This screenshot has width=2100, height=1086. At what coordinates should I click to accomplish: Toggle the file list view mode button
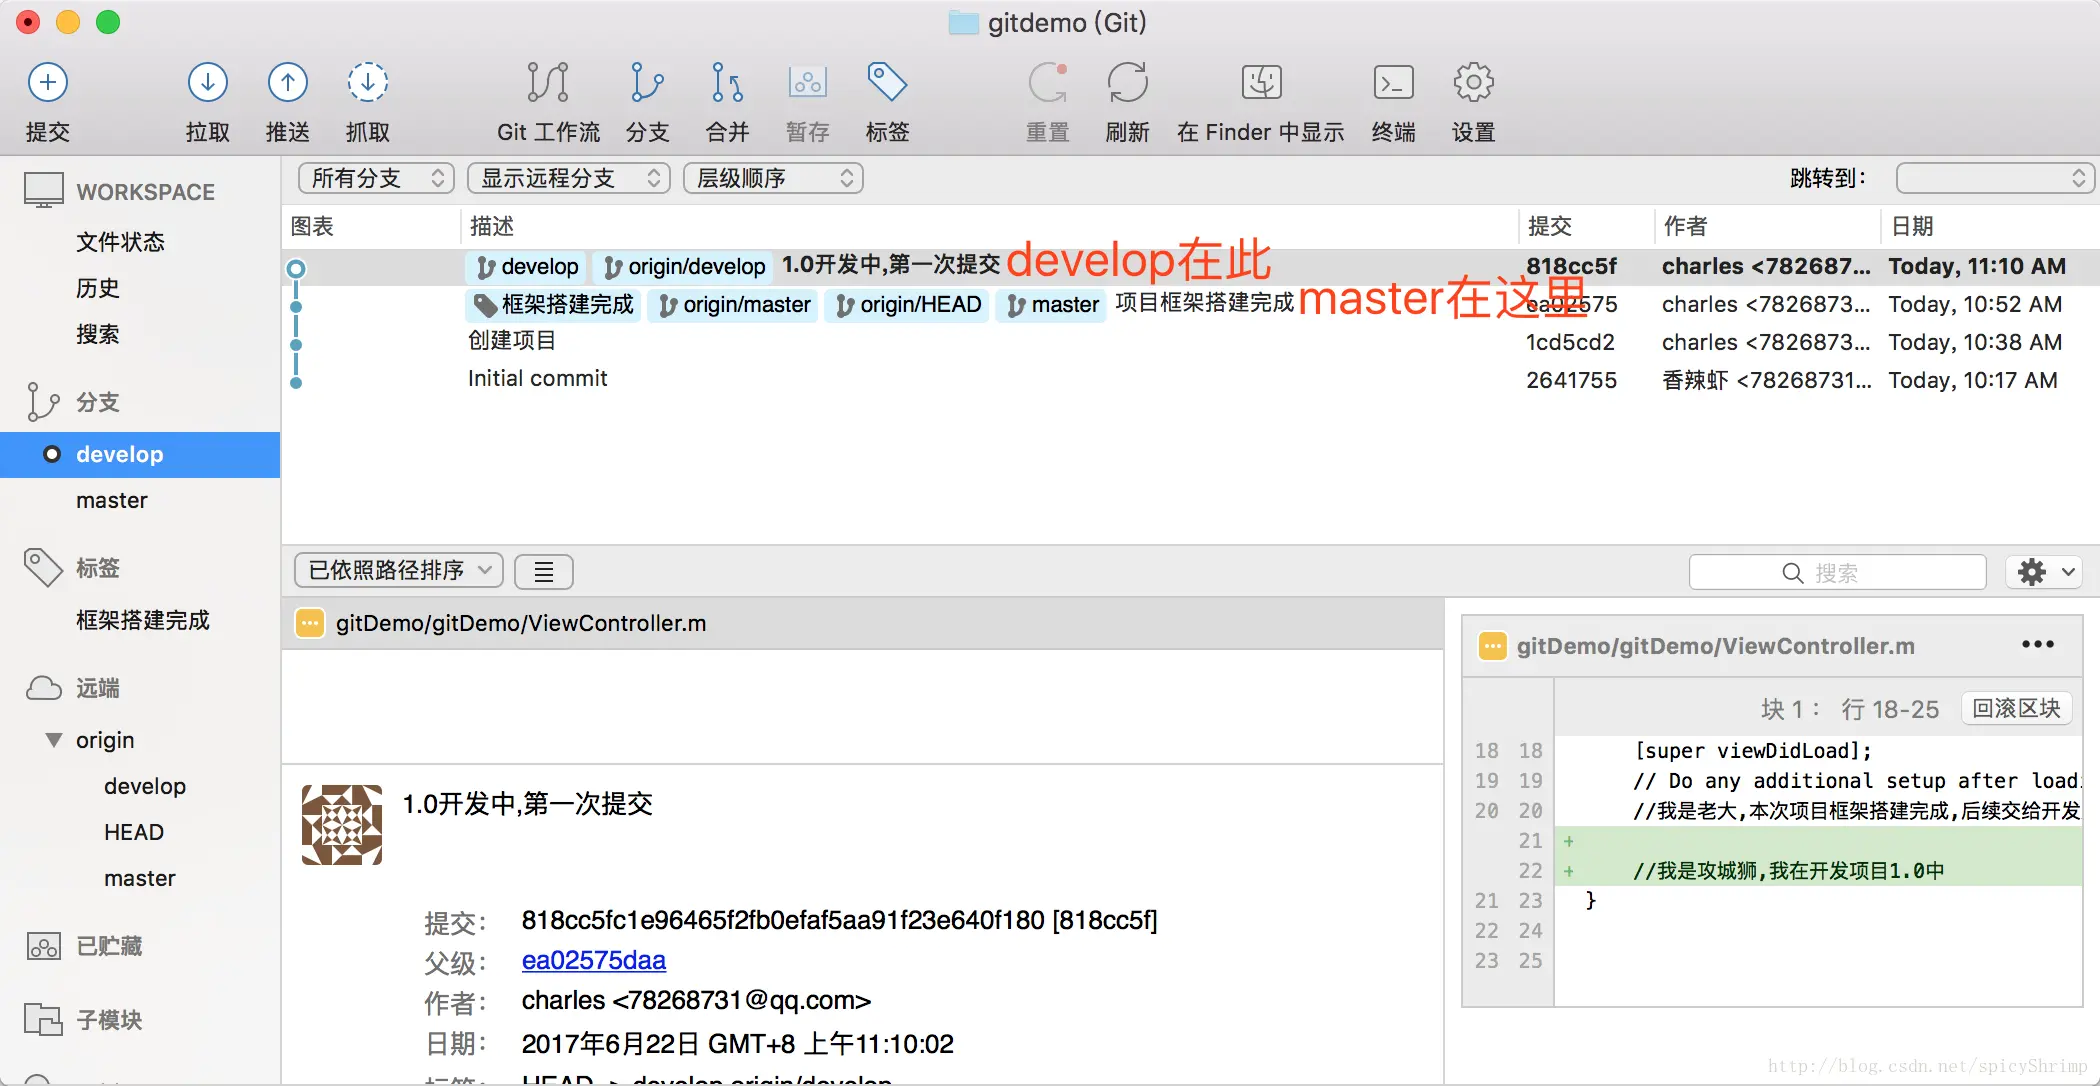pos(543,572)
